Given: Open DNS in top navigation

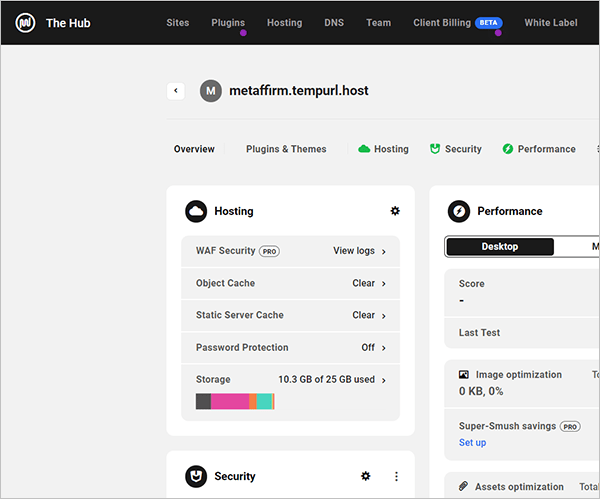Looking at the screenshot, I should 334,23.
